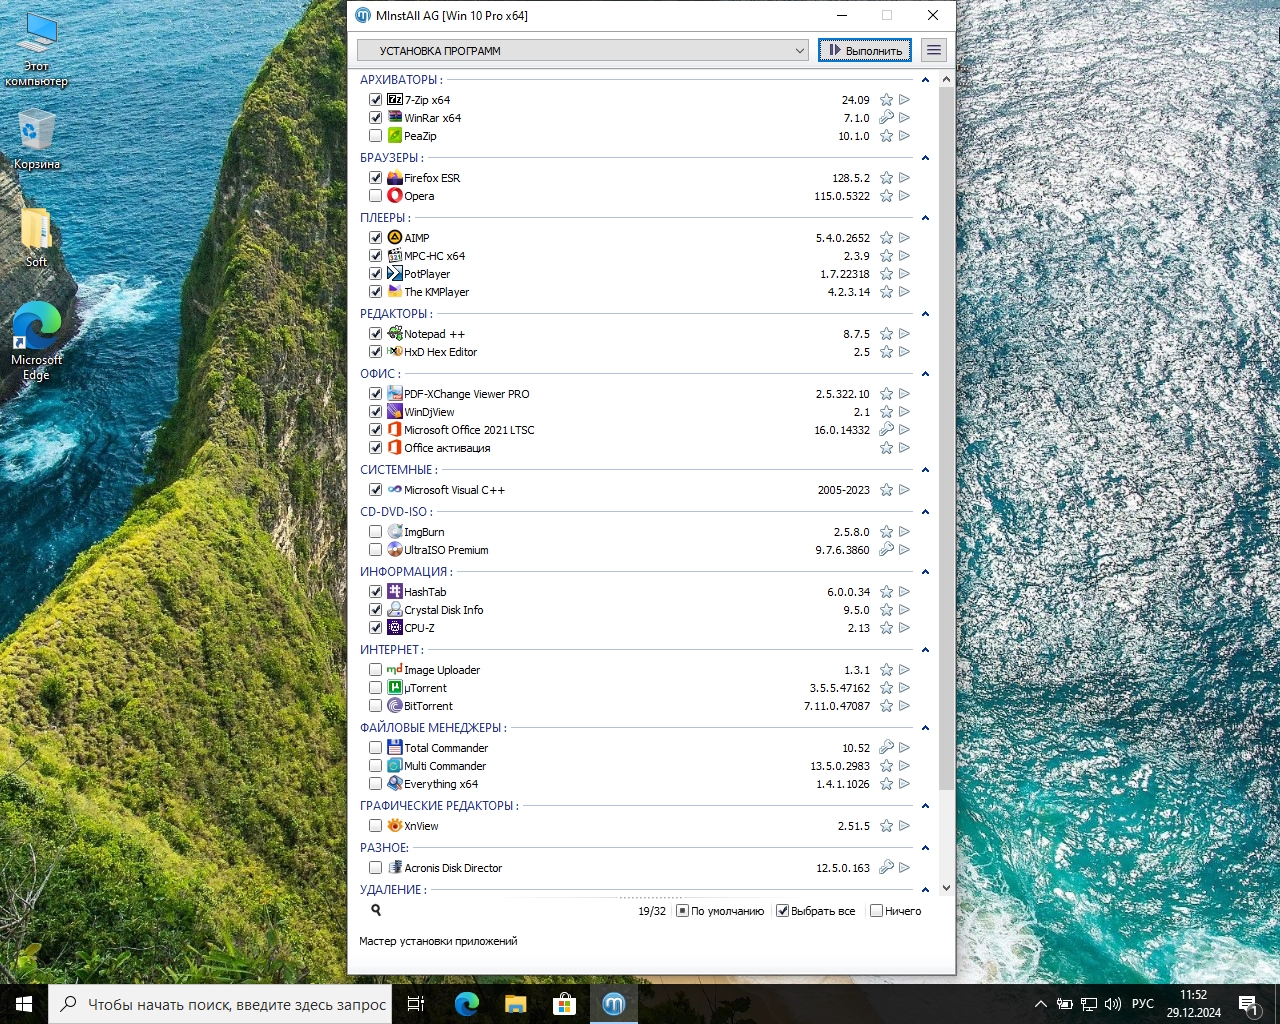
Task: Click the star icon for PDF-XChange Viewer PRO
Action: point(886,394)
